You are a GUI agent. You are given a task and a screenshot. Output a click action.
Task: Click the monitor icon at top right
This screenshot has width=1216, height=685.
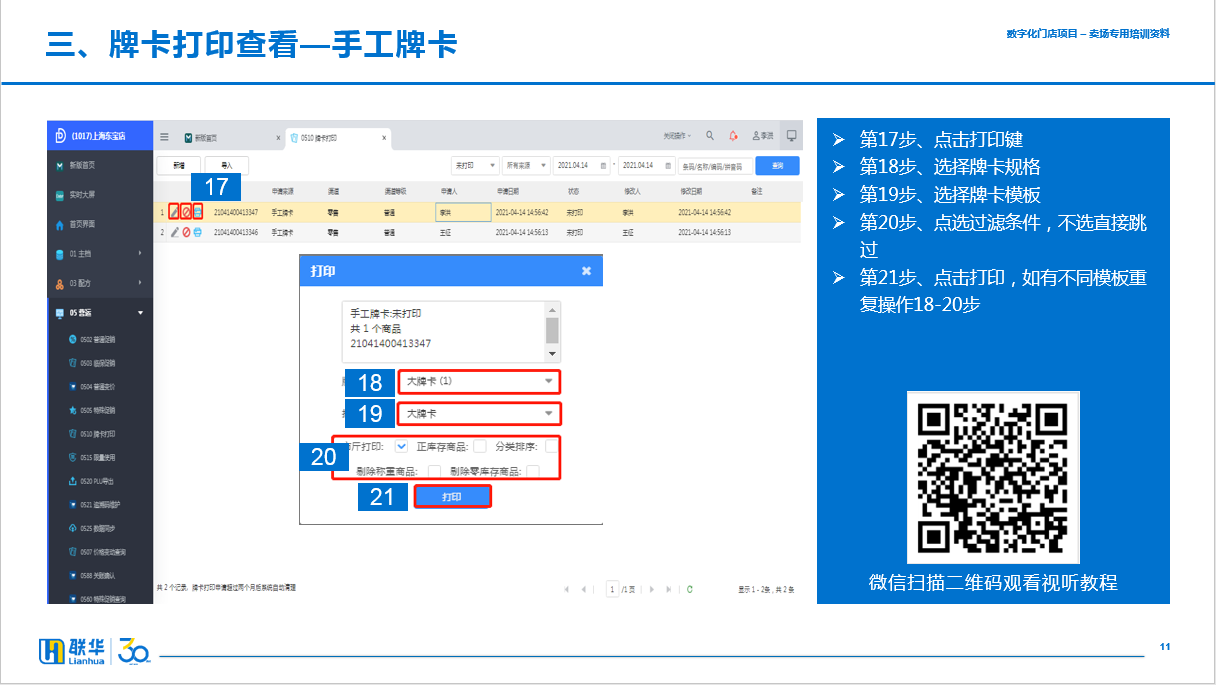791,136
